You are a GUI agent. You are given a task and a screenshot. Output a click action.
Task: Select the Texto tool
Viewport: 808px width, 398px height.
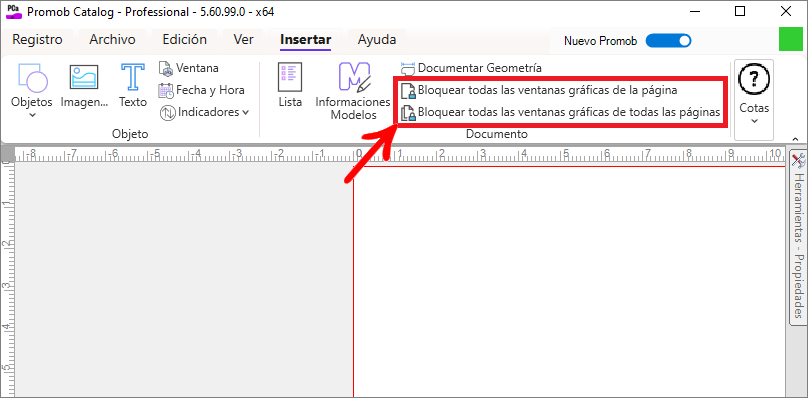click(133, 86)
